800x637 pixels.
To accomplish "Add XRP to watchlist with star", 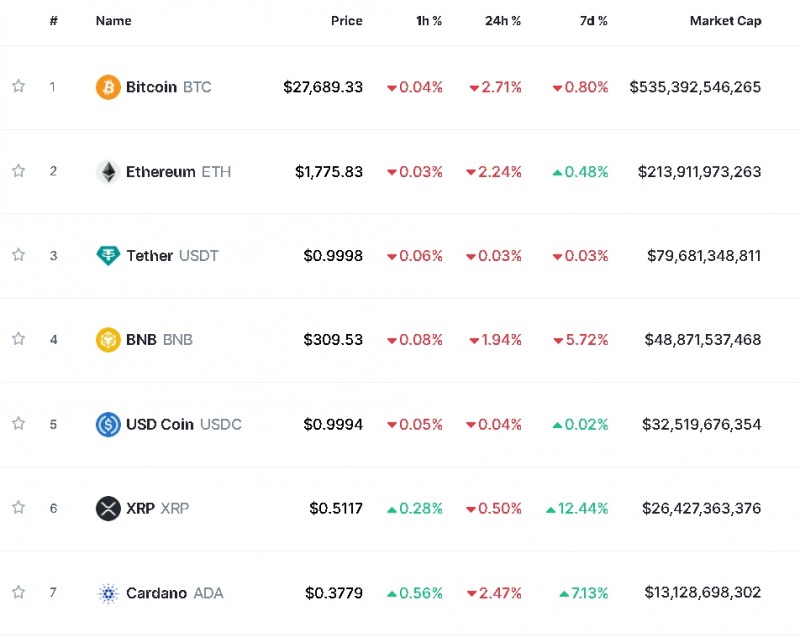I will pyautogui.click(x=18, y=508).
